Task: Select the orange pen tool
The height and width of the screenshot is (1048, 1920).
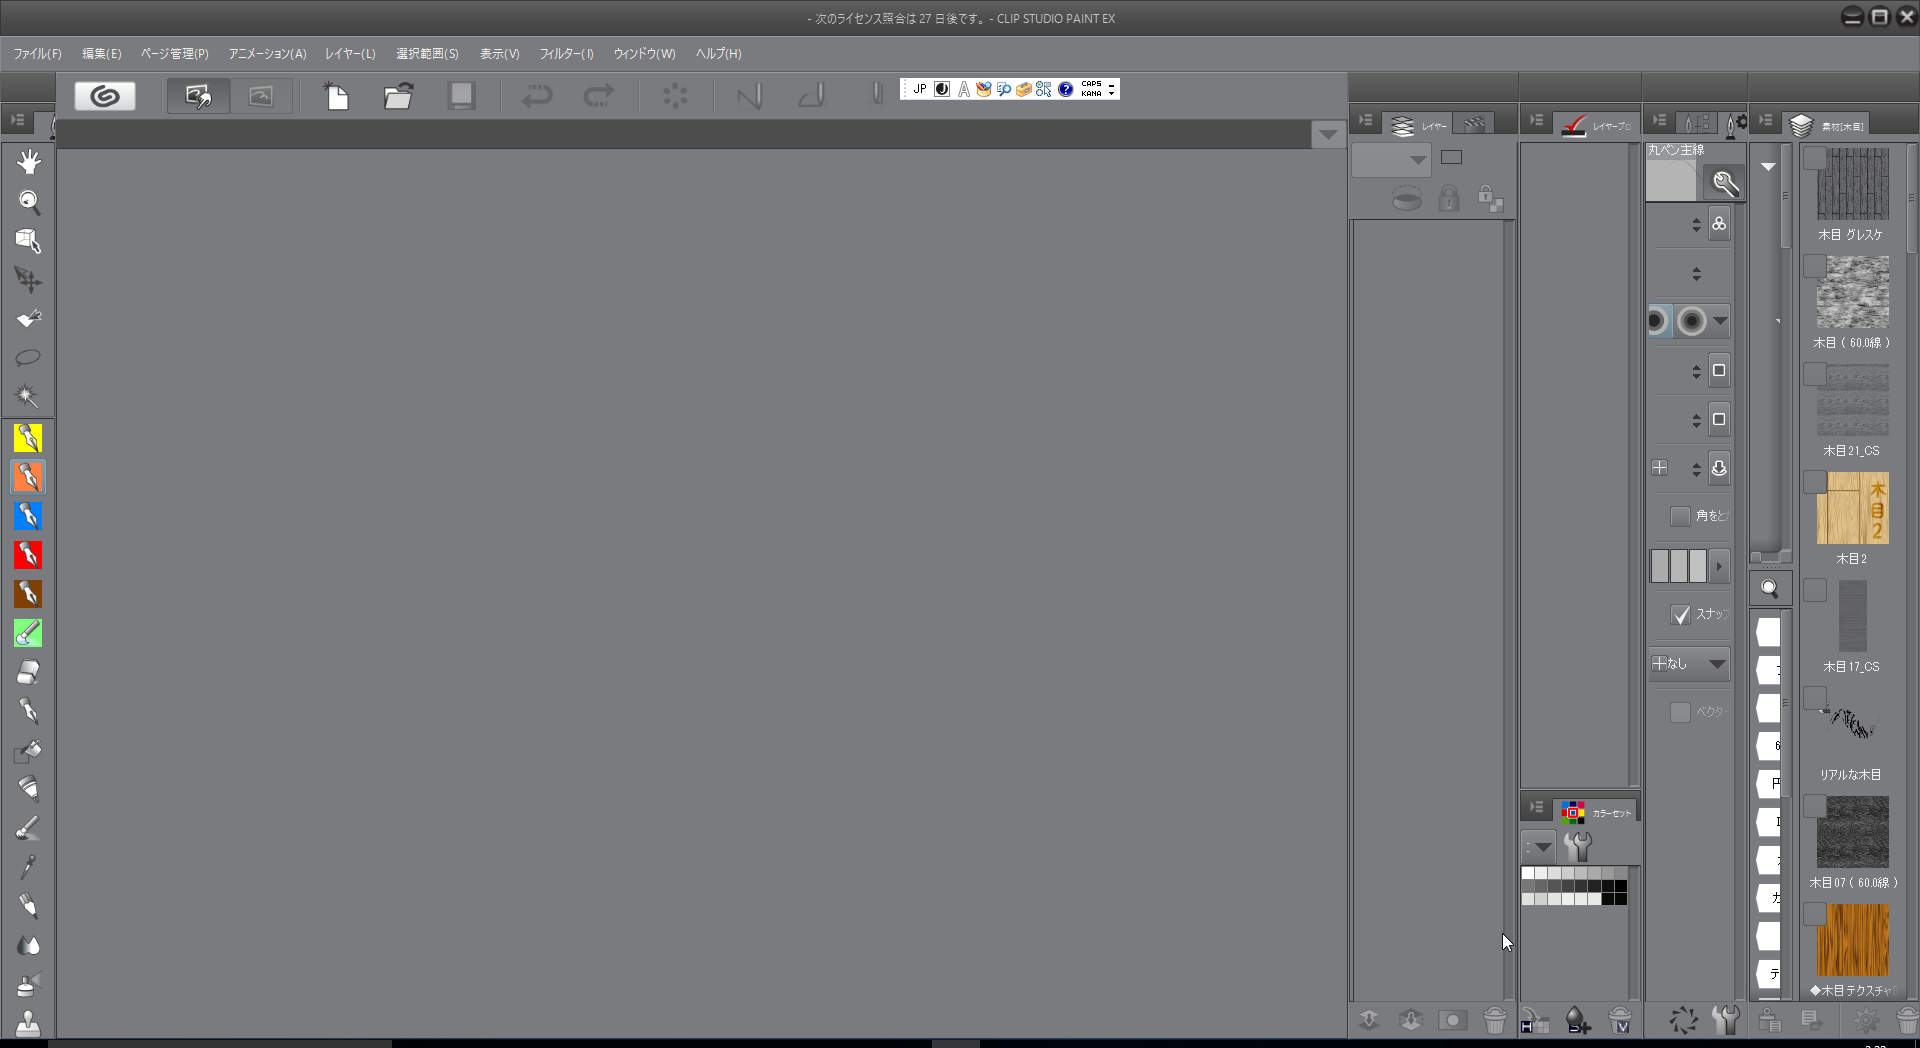Action: pos(28,477)
